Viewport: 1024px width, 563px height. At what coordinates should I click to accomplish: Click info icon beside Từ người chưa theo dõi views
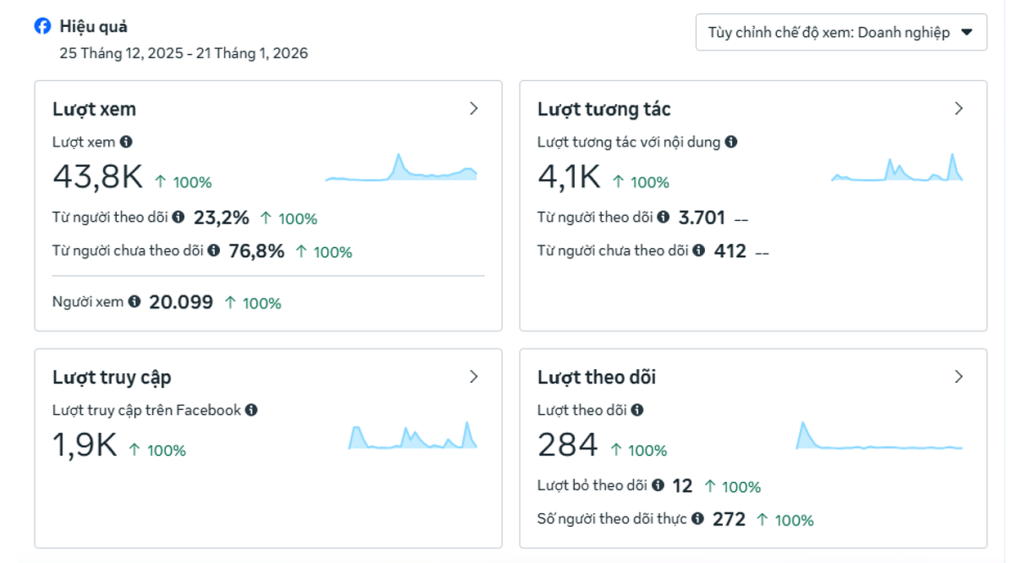[x=213, y=250]
